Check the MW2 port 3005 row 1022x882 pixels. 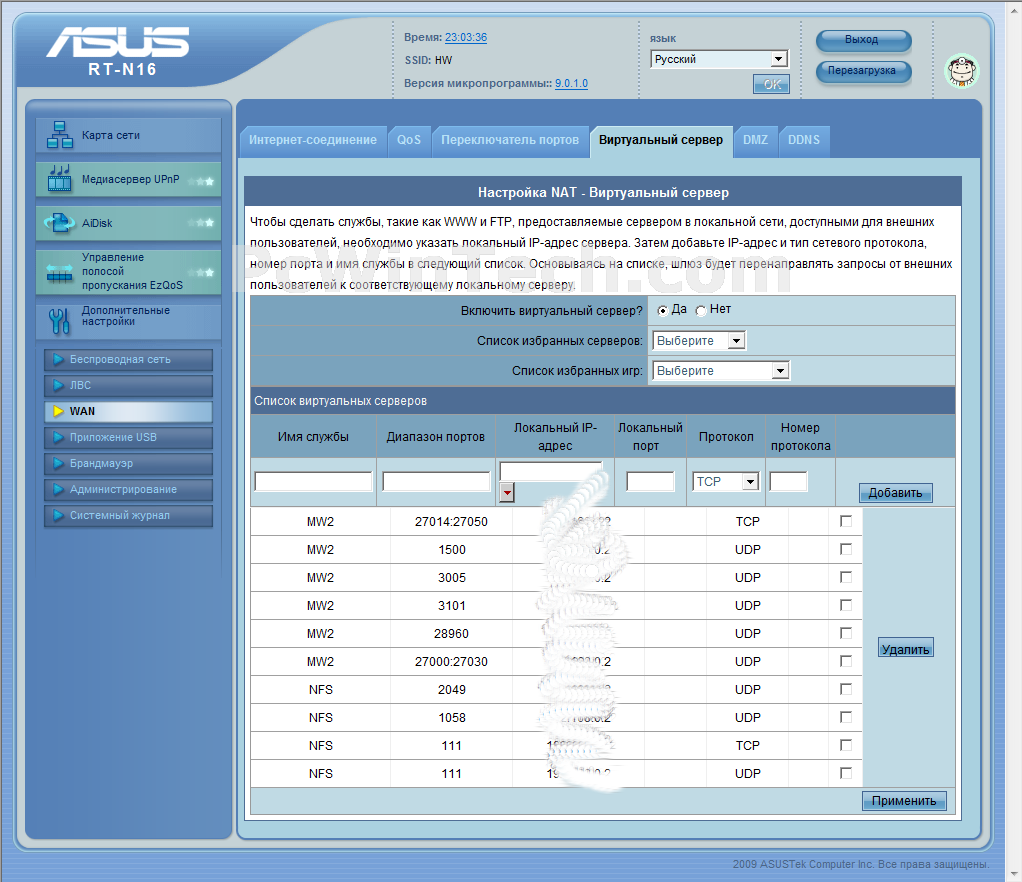click(x=846, y=577)
